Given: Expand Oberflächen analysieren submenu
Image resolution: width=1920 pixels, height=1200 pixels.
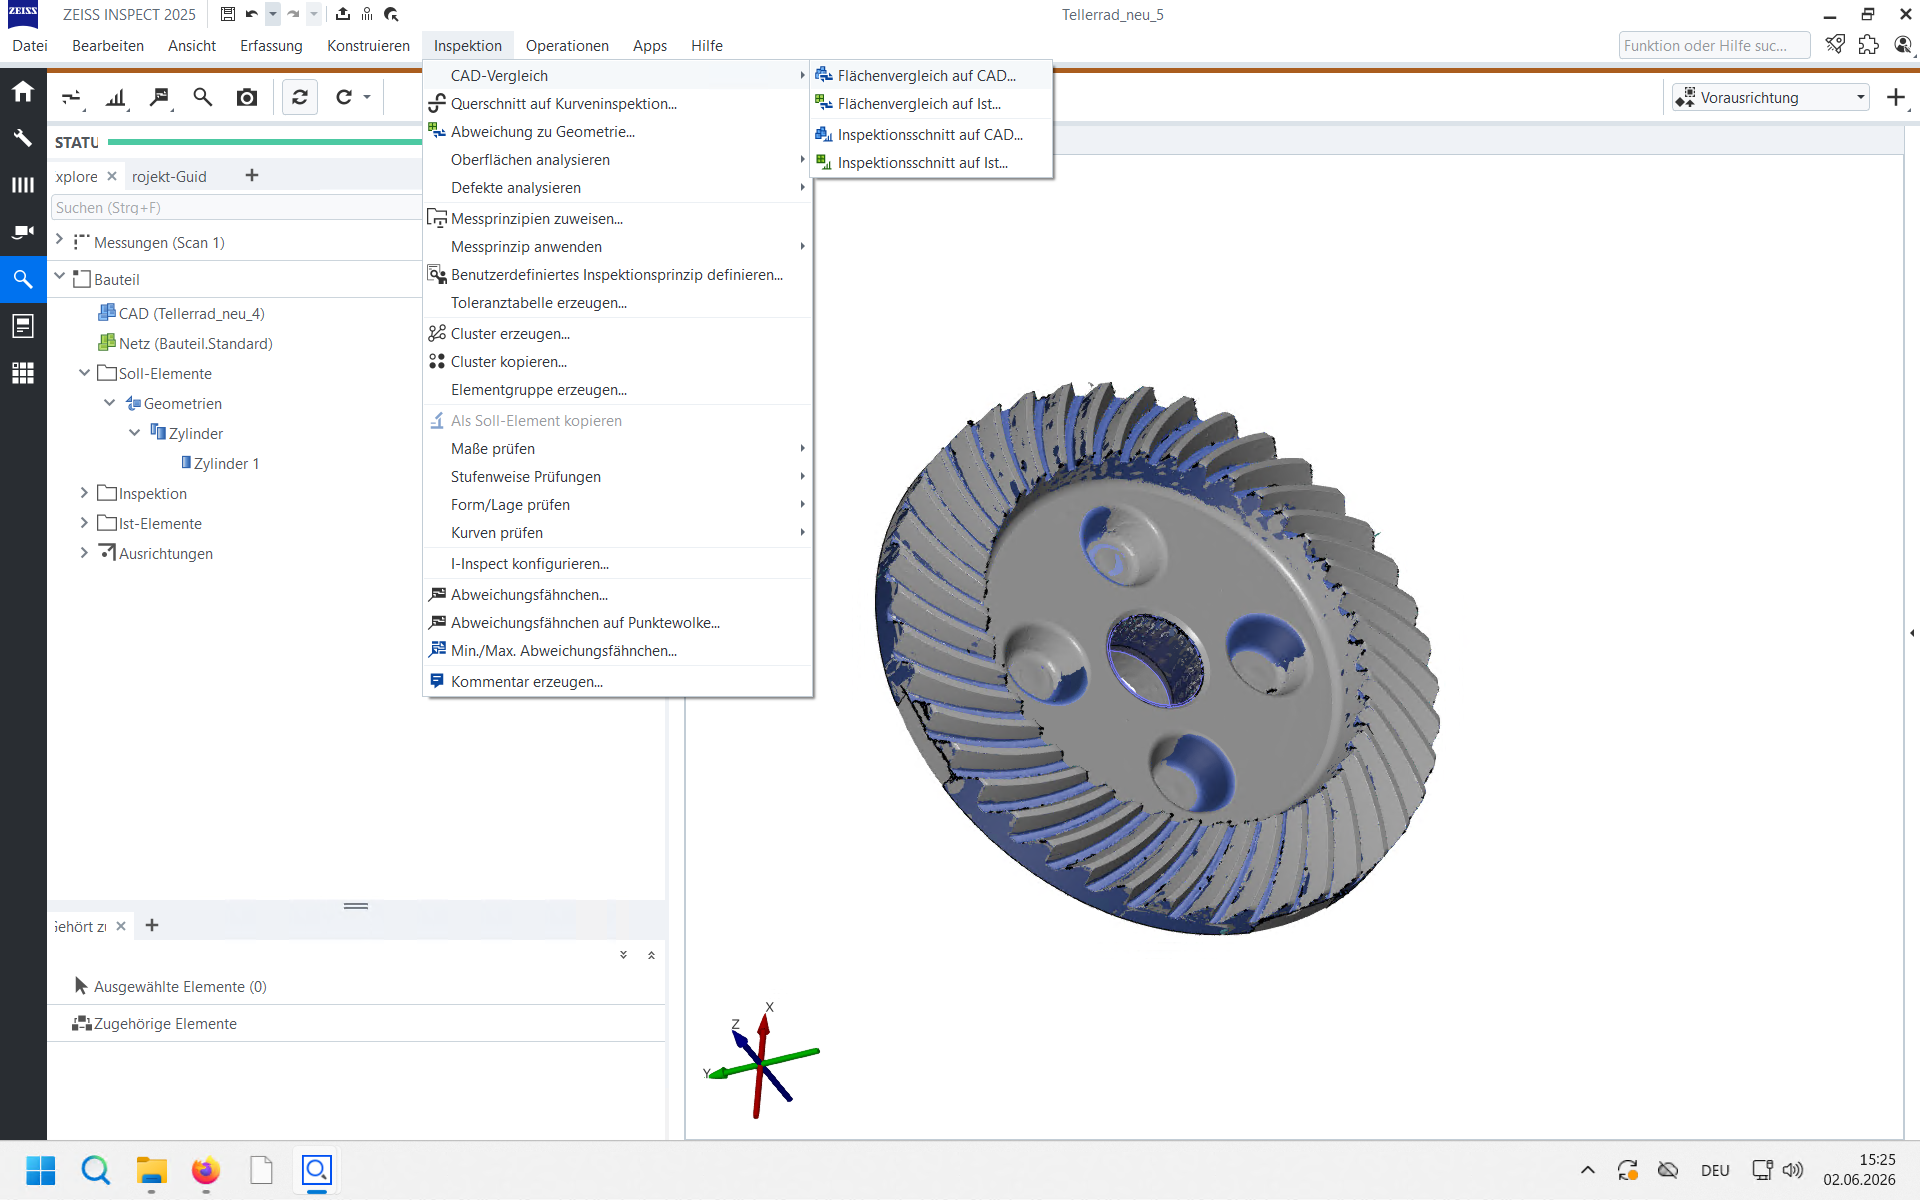Looking at the screenshot, I should (x=617, y=160).
